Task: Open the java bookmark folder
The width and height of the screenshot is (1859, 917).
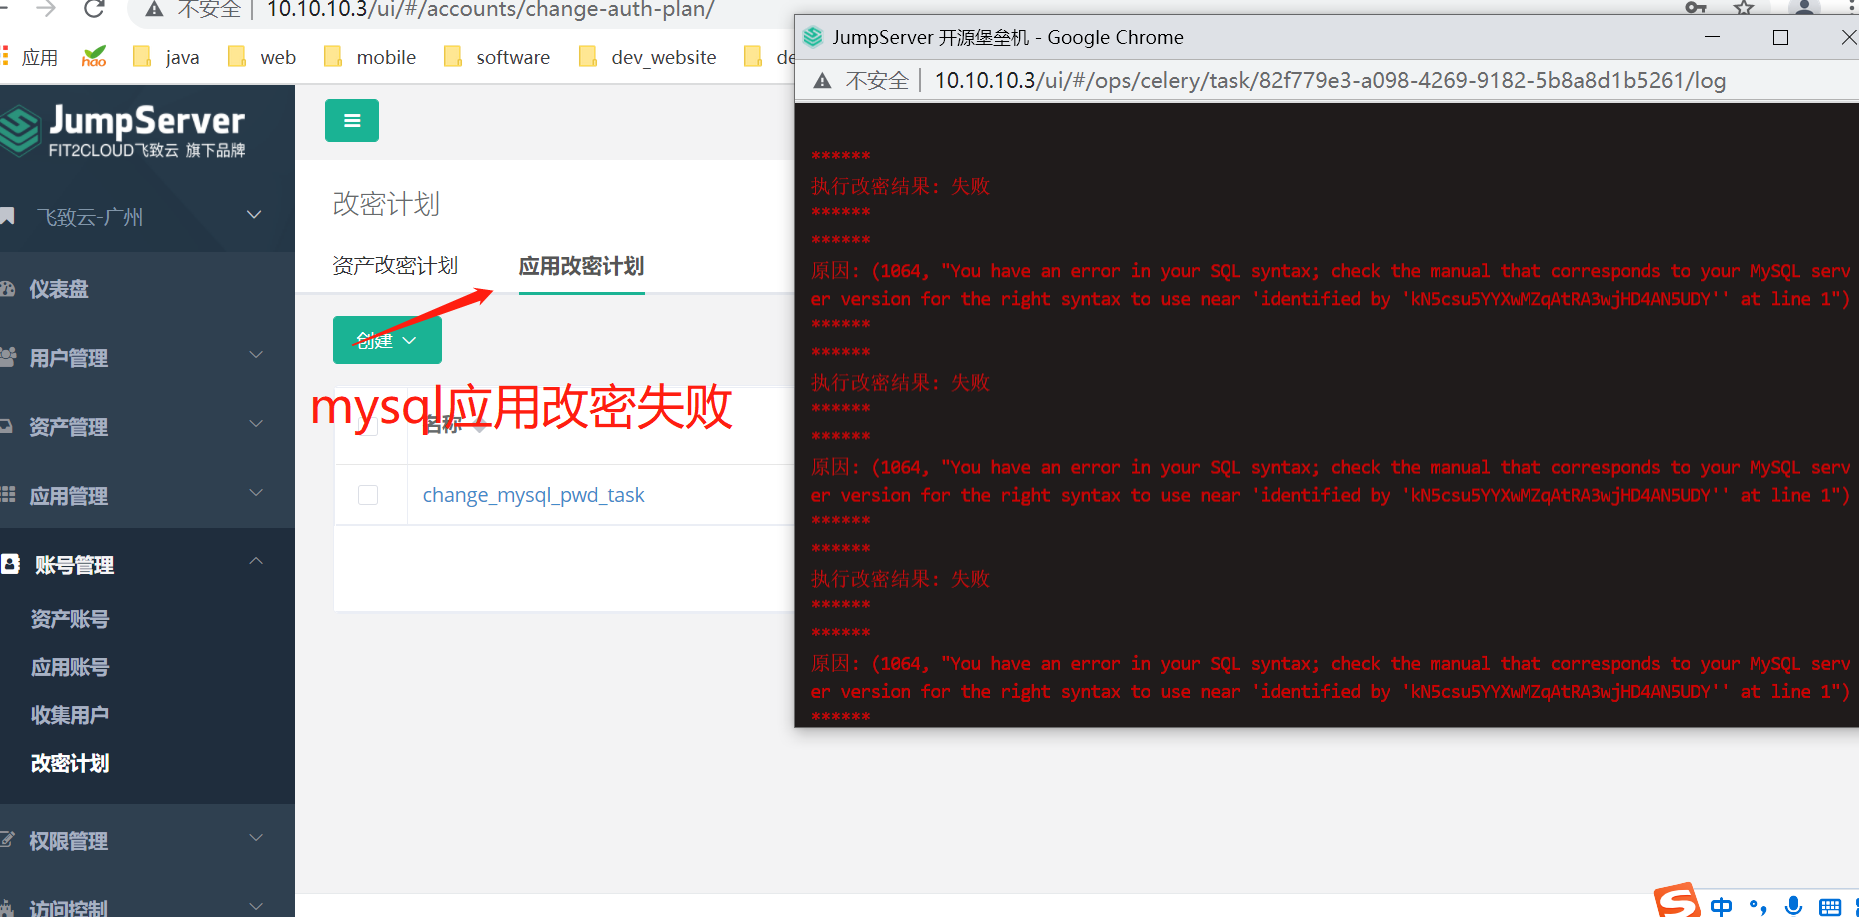Action: coord(166,57)
